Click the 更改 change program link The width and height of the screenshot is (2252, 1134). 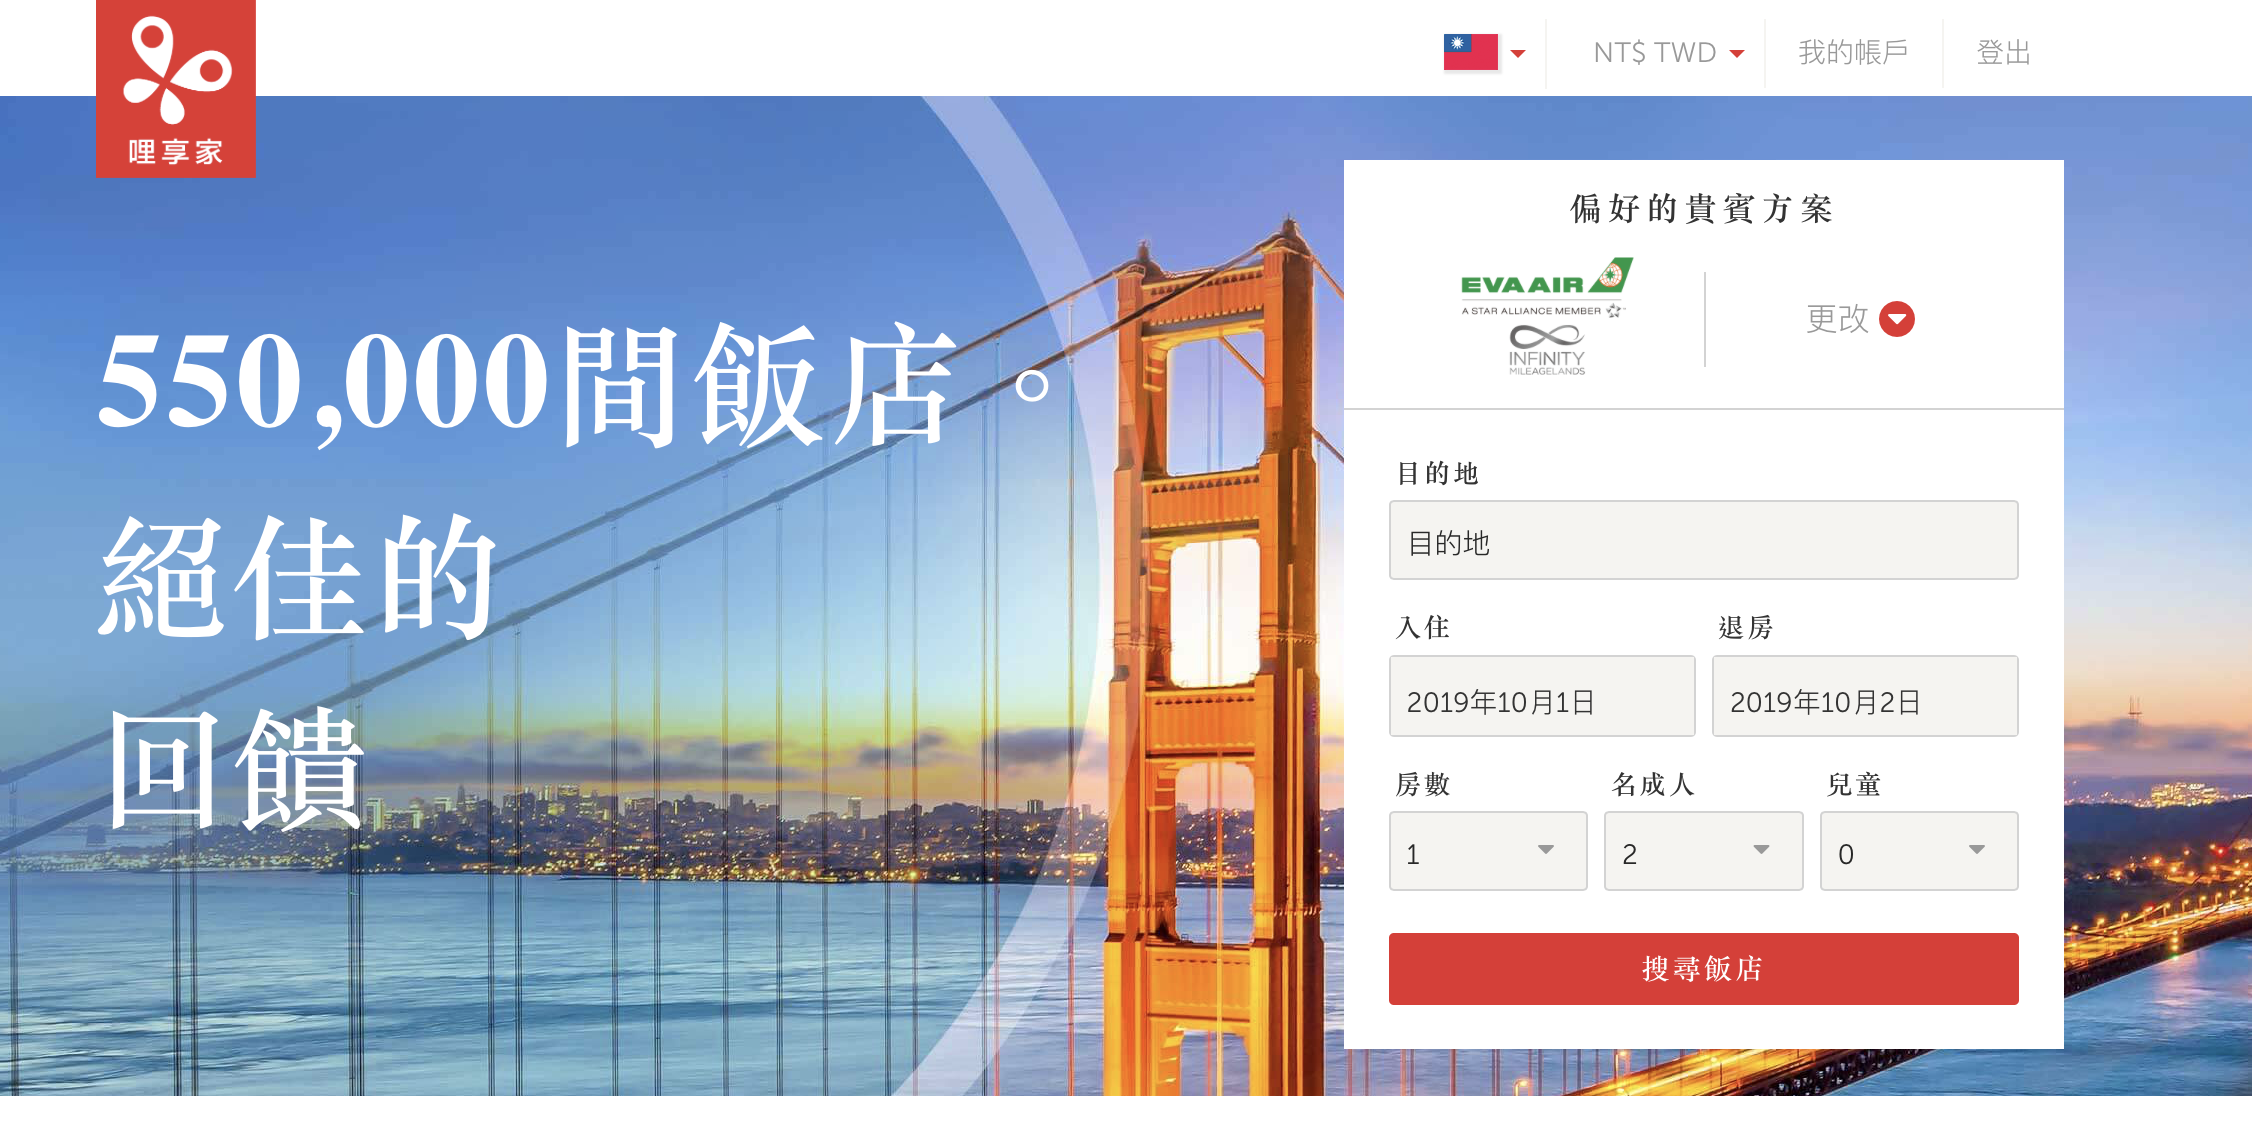pos(1837,319)
